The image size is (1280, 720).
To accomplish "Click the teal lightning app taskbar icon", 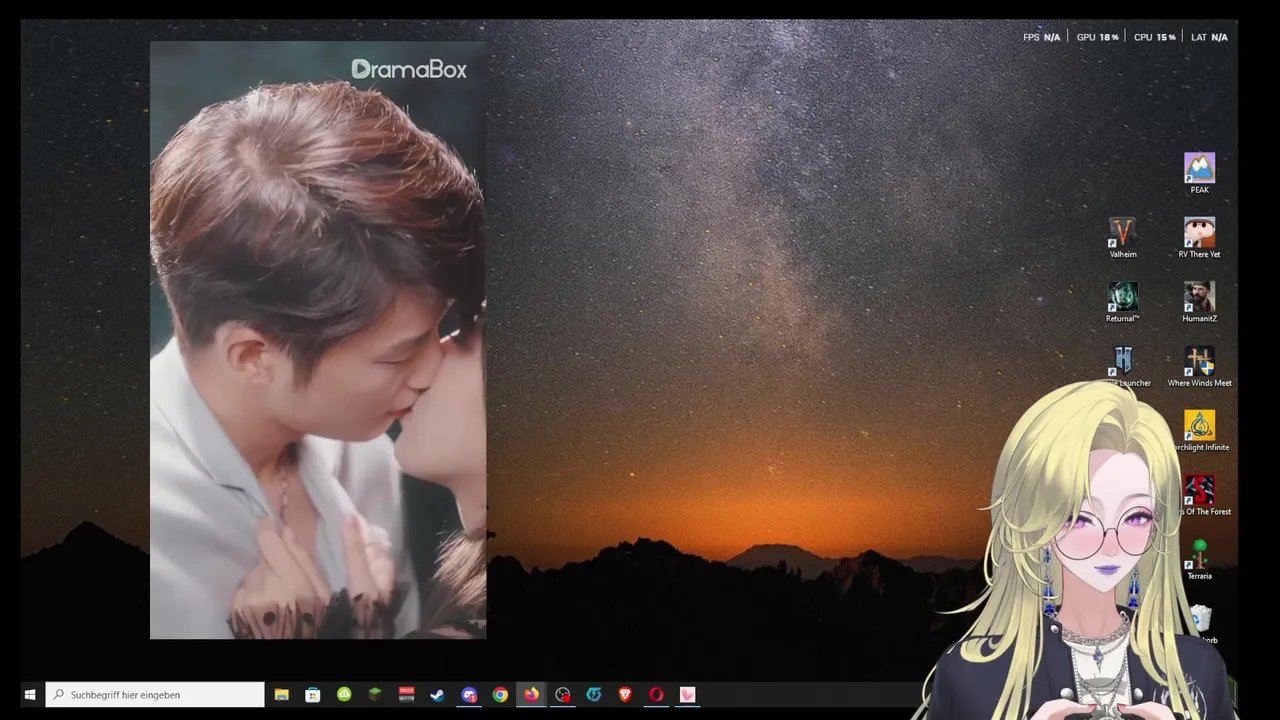I will pos(594,694).
